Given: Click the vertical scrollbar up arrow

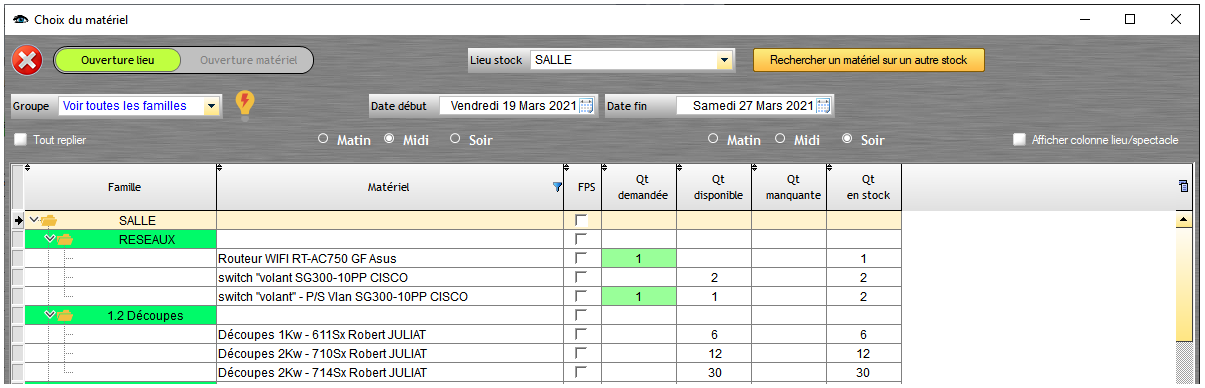Looking at the screenshot, I should (1183, 219).
